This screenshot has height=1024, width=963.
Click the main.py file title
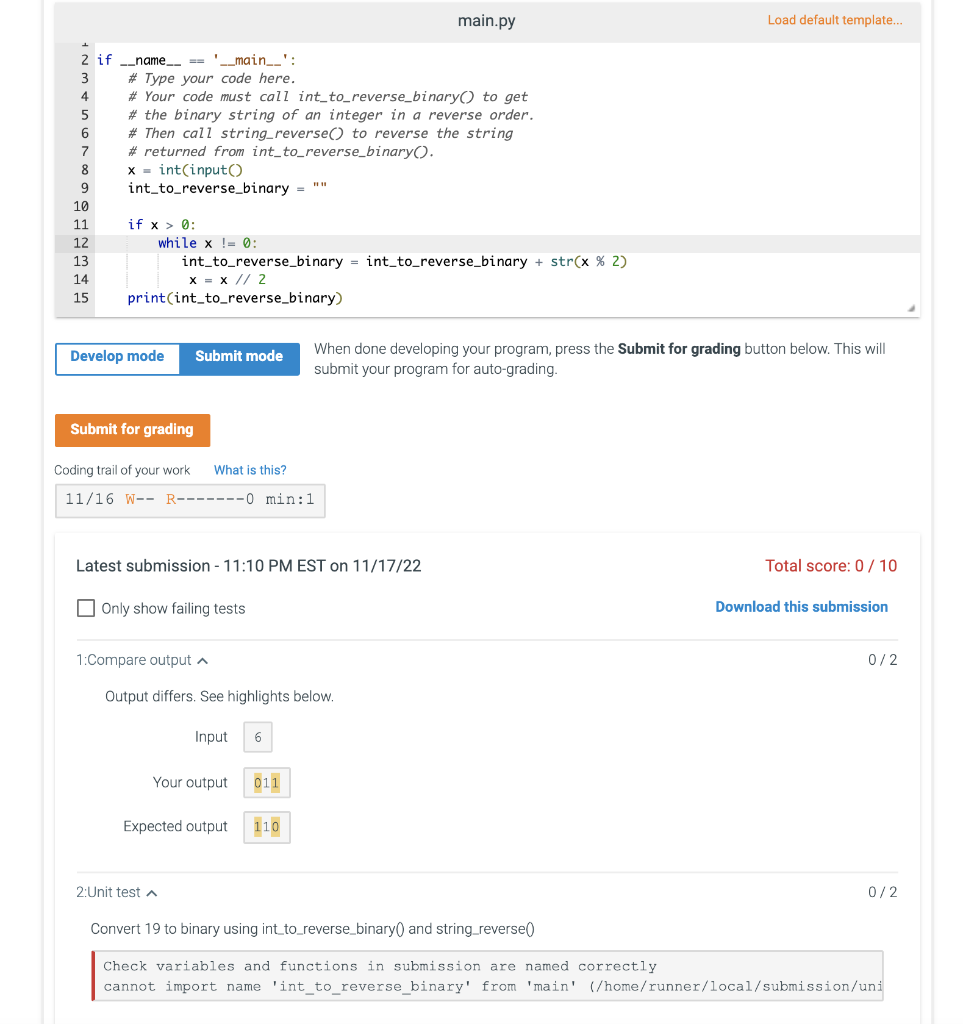tap(486, 20)
